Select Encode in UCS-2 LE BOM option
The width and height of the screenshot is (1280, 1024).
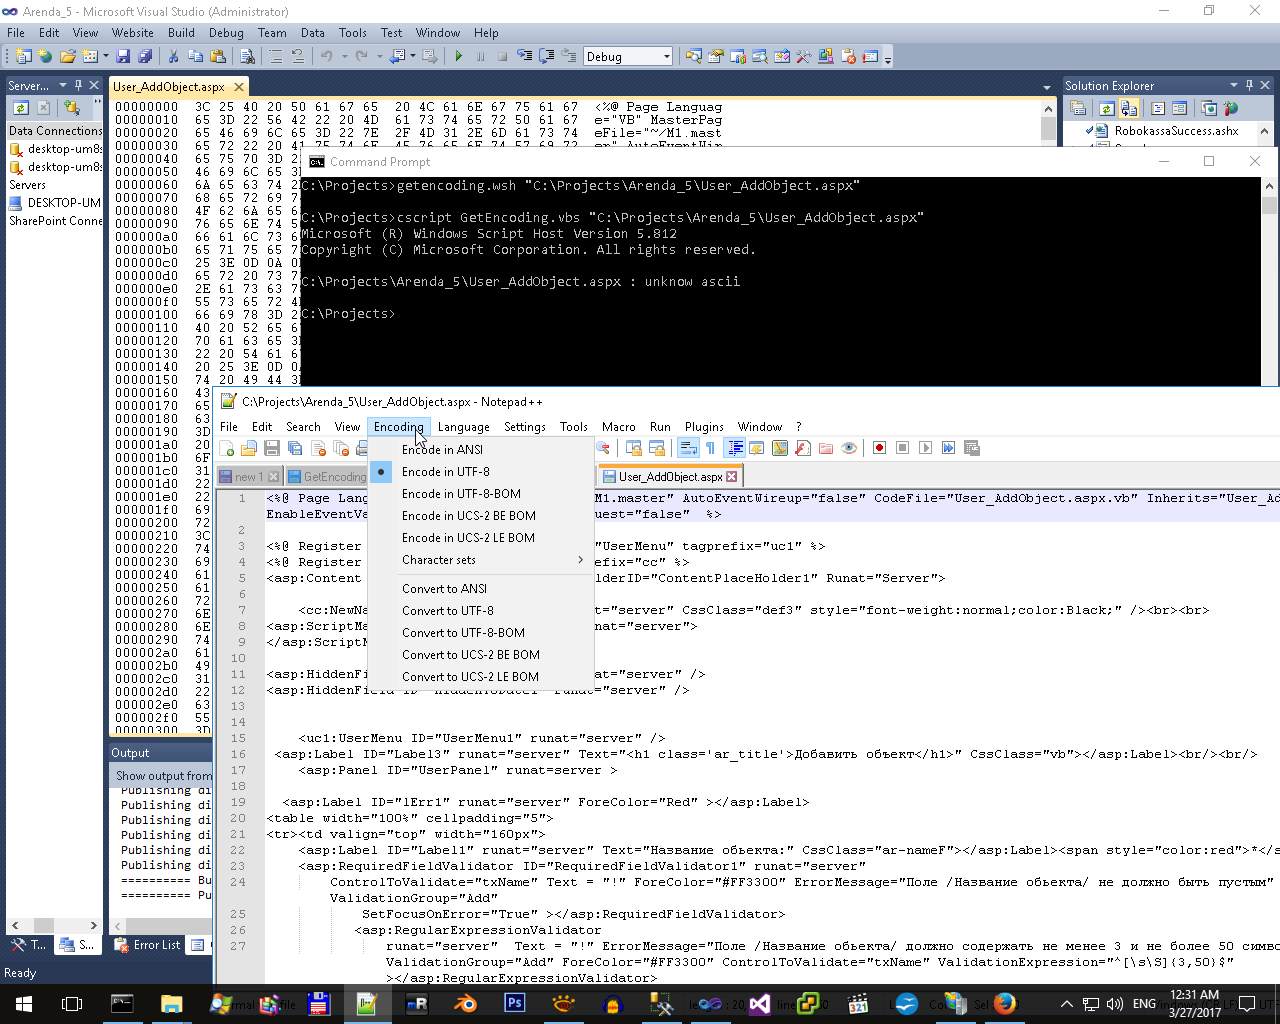click(x=468, y=538)
